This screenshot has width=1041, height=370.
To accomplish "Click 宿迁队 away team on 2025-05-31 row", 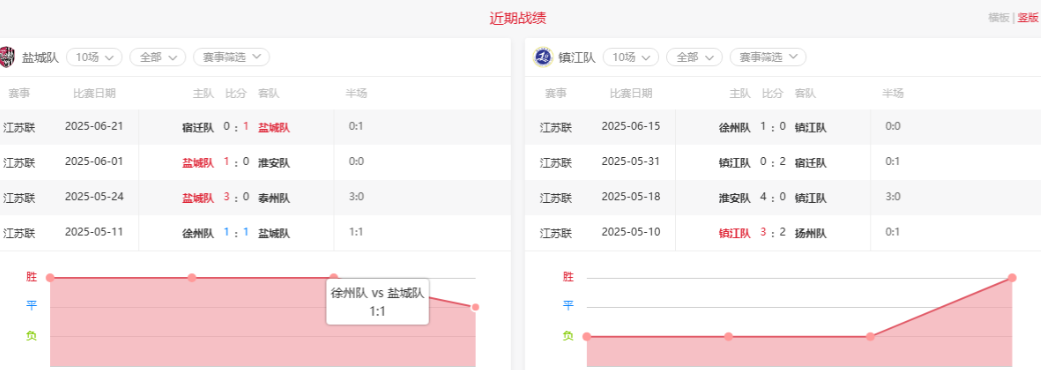I will point(811,163).
